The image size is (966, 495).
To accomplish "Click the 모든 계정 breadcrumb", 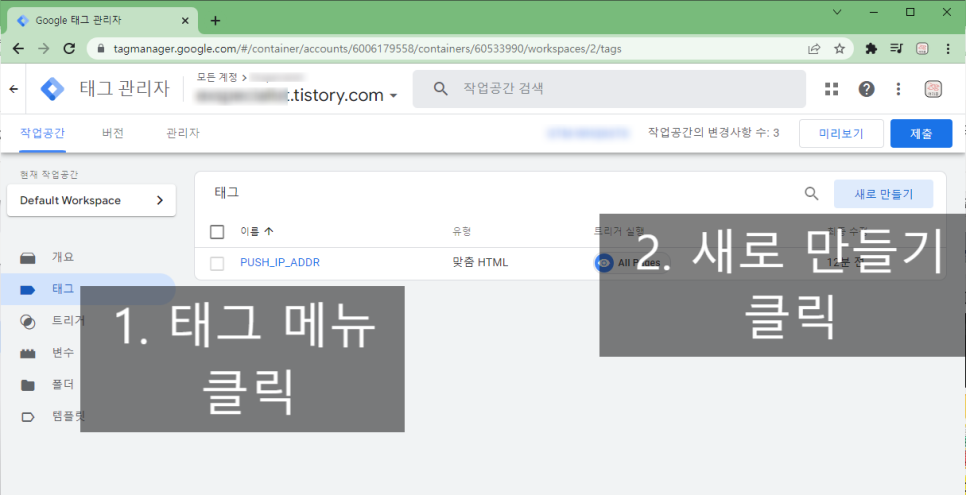I will (217, 77).
